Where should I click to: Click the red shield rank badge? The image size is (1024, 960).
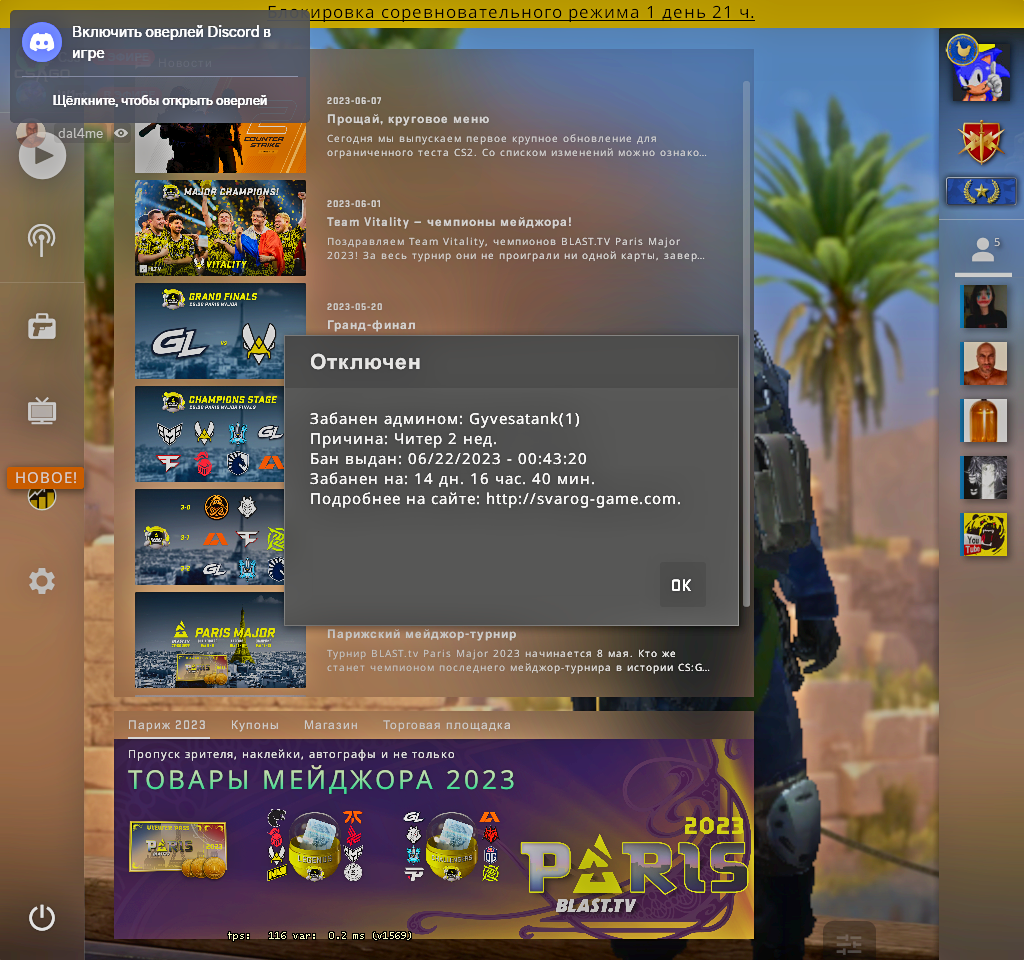(981, 142)
